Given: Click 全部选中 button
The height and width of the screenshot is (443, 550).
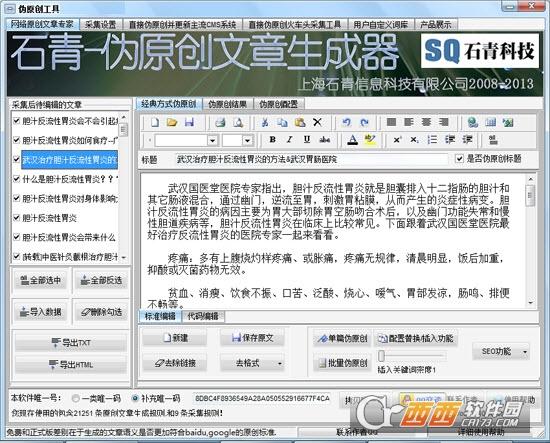Looking at the screenshot, I should pos(41,280).
